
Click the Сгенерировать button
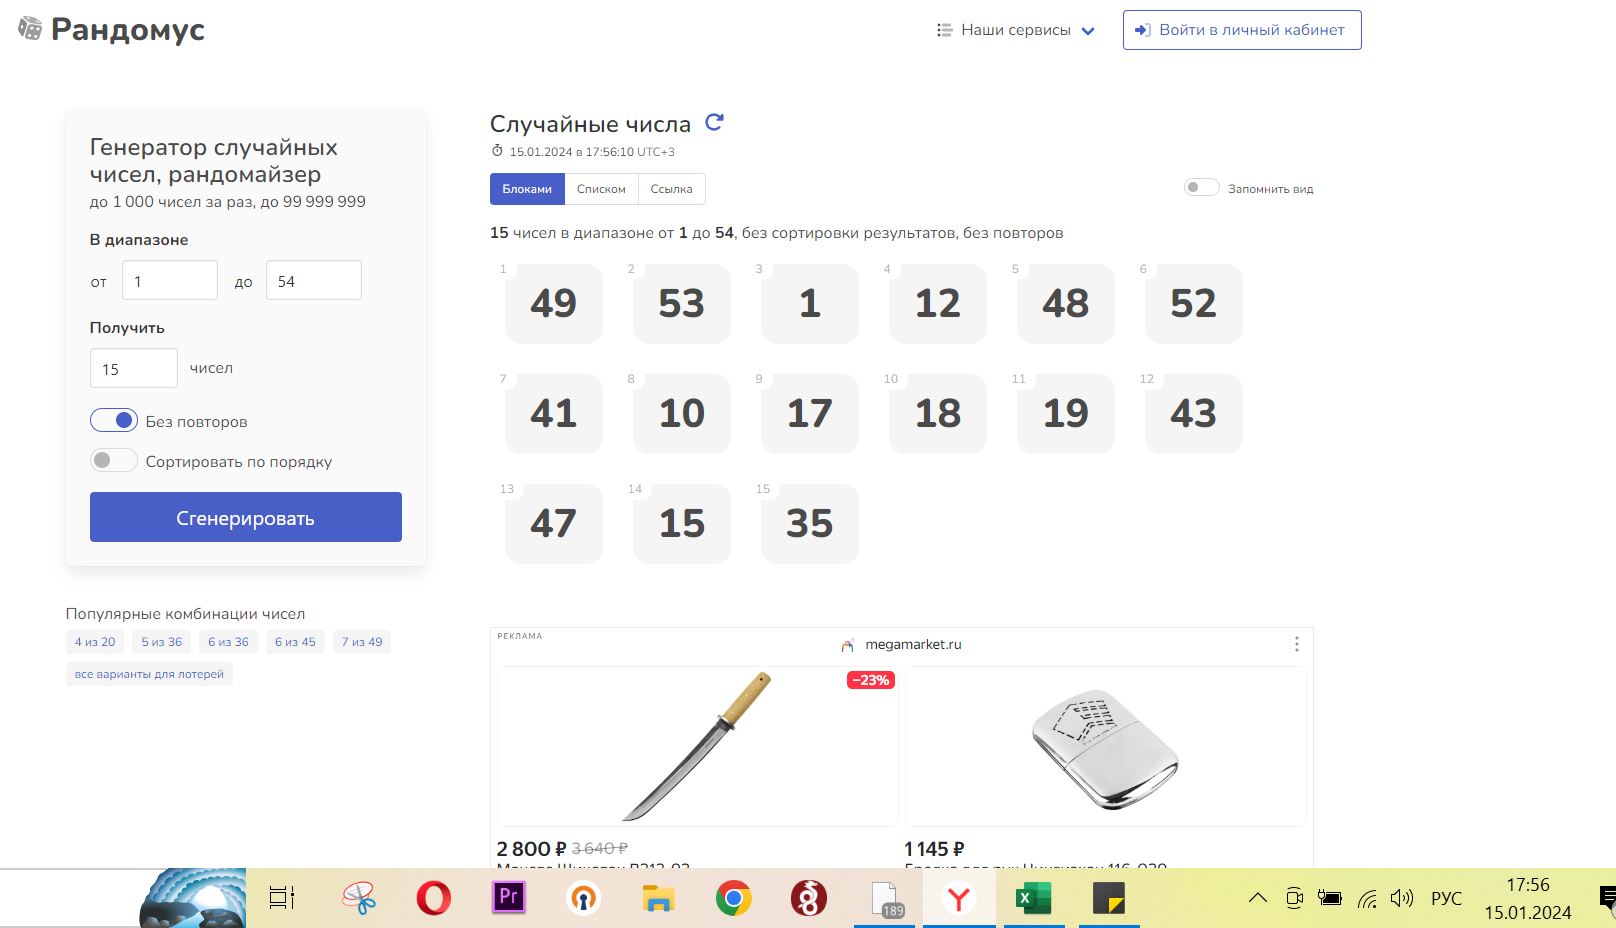point(246,517)
